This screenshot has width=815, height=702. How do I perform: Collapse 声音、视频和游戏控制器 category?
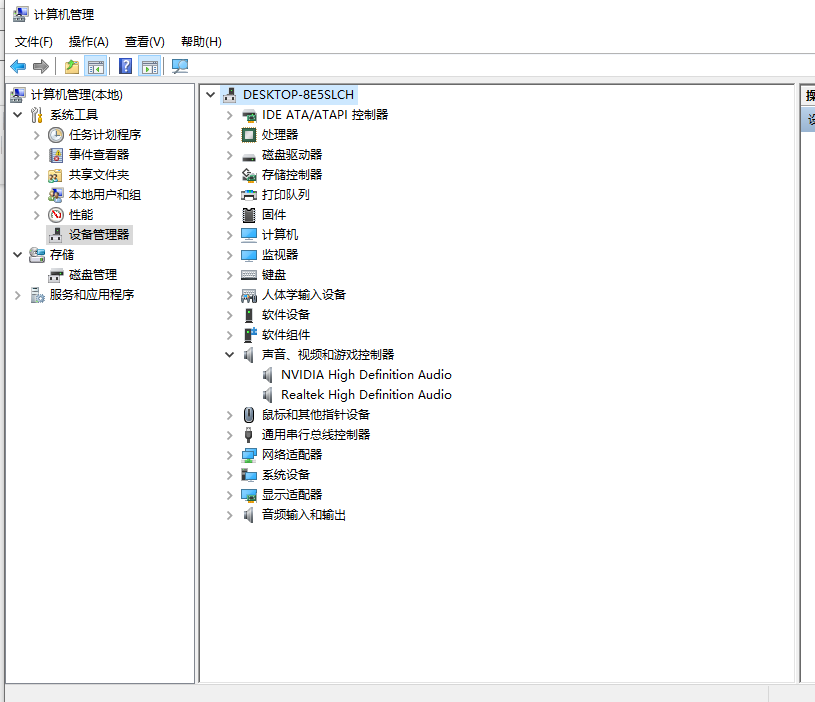229,355
